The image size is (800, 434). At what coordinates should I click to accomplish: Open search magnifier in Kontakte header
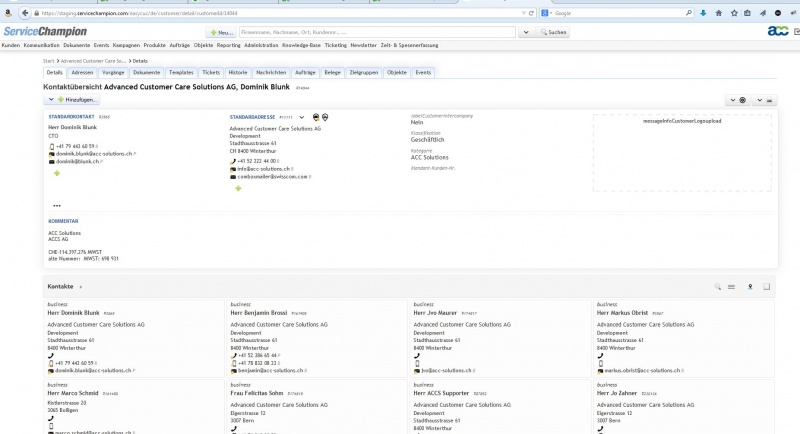(717, 287)
